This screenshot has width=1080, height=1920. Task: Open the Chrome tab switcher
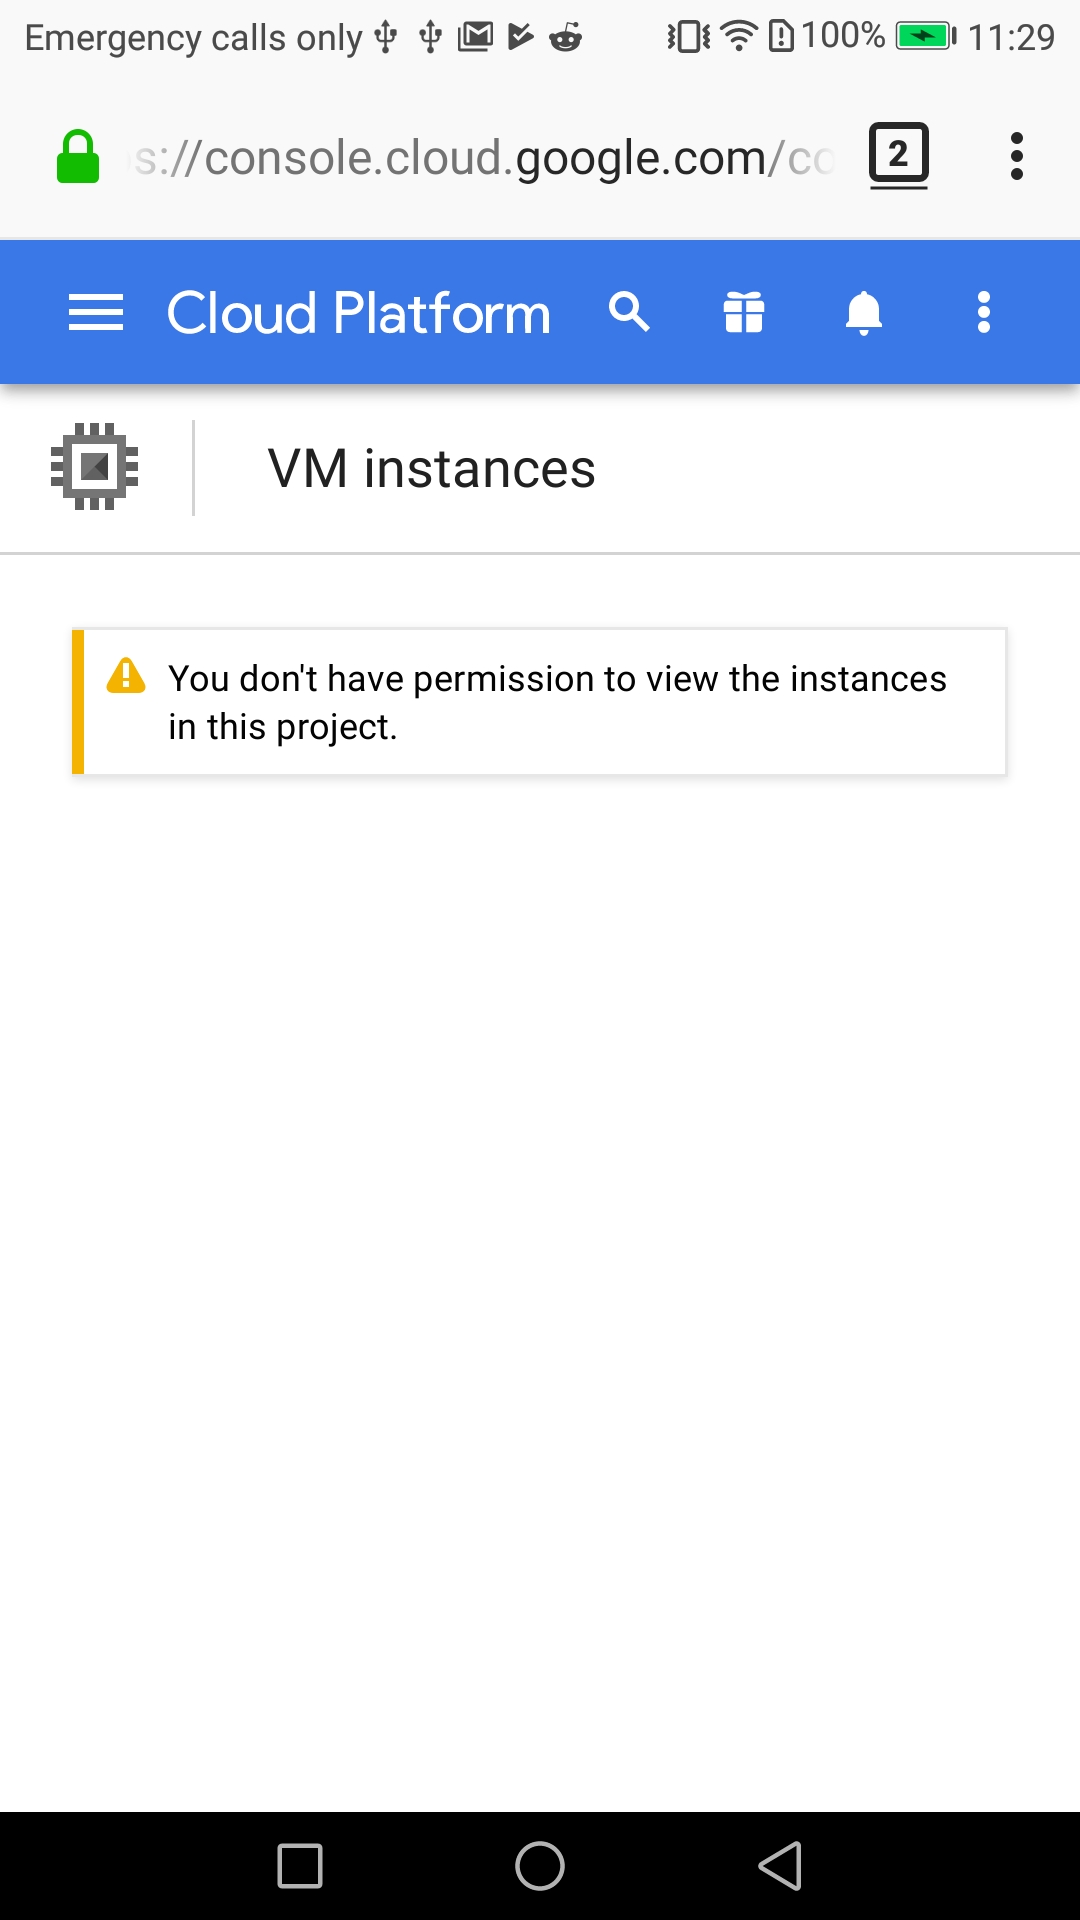(897, 155)
